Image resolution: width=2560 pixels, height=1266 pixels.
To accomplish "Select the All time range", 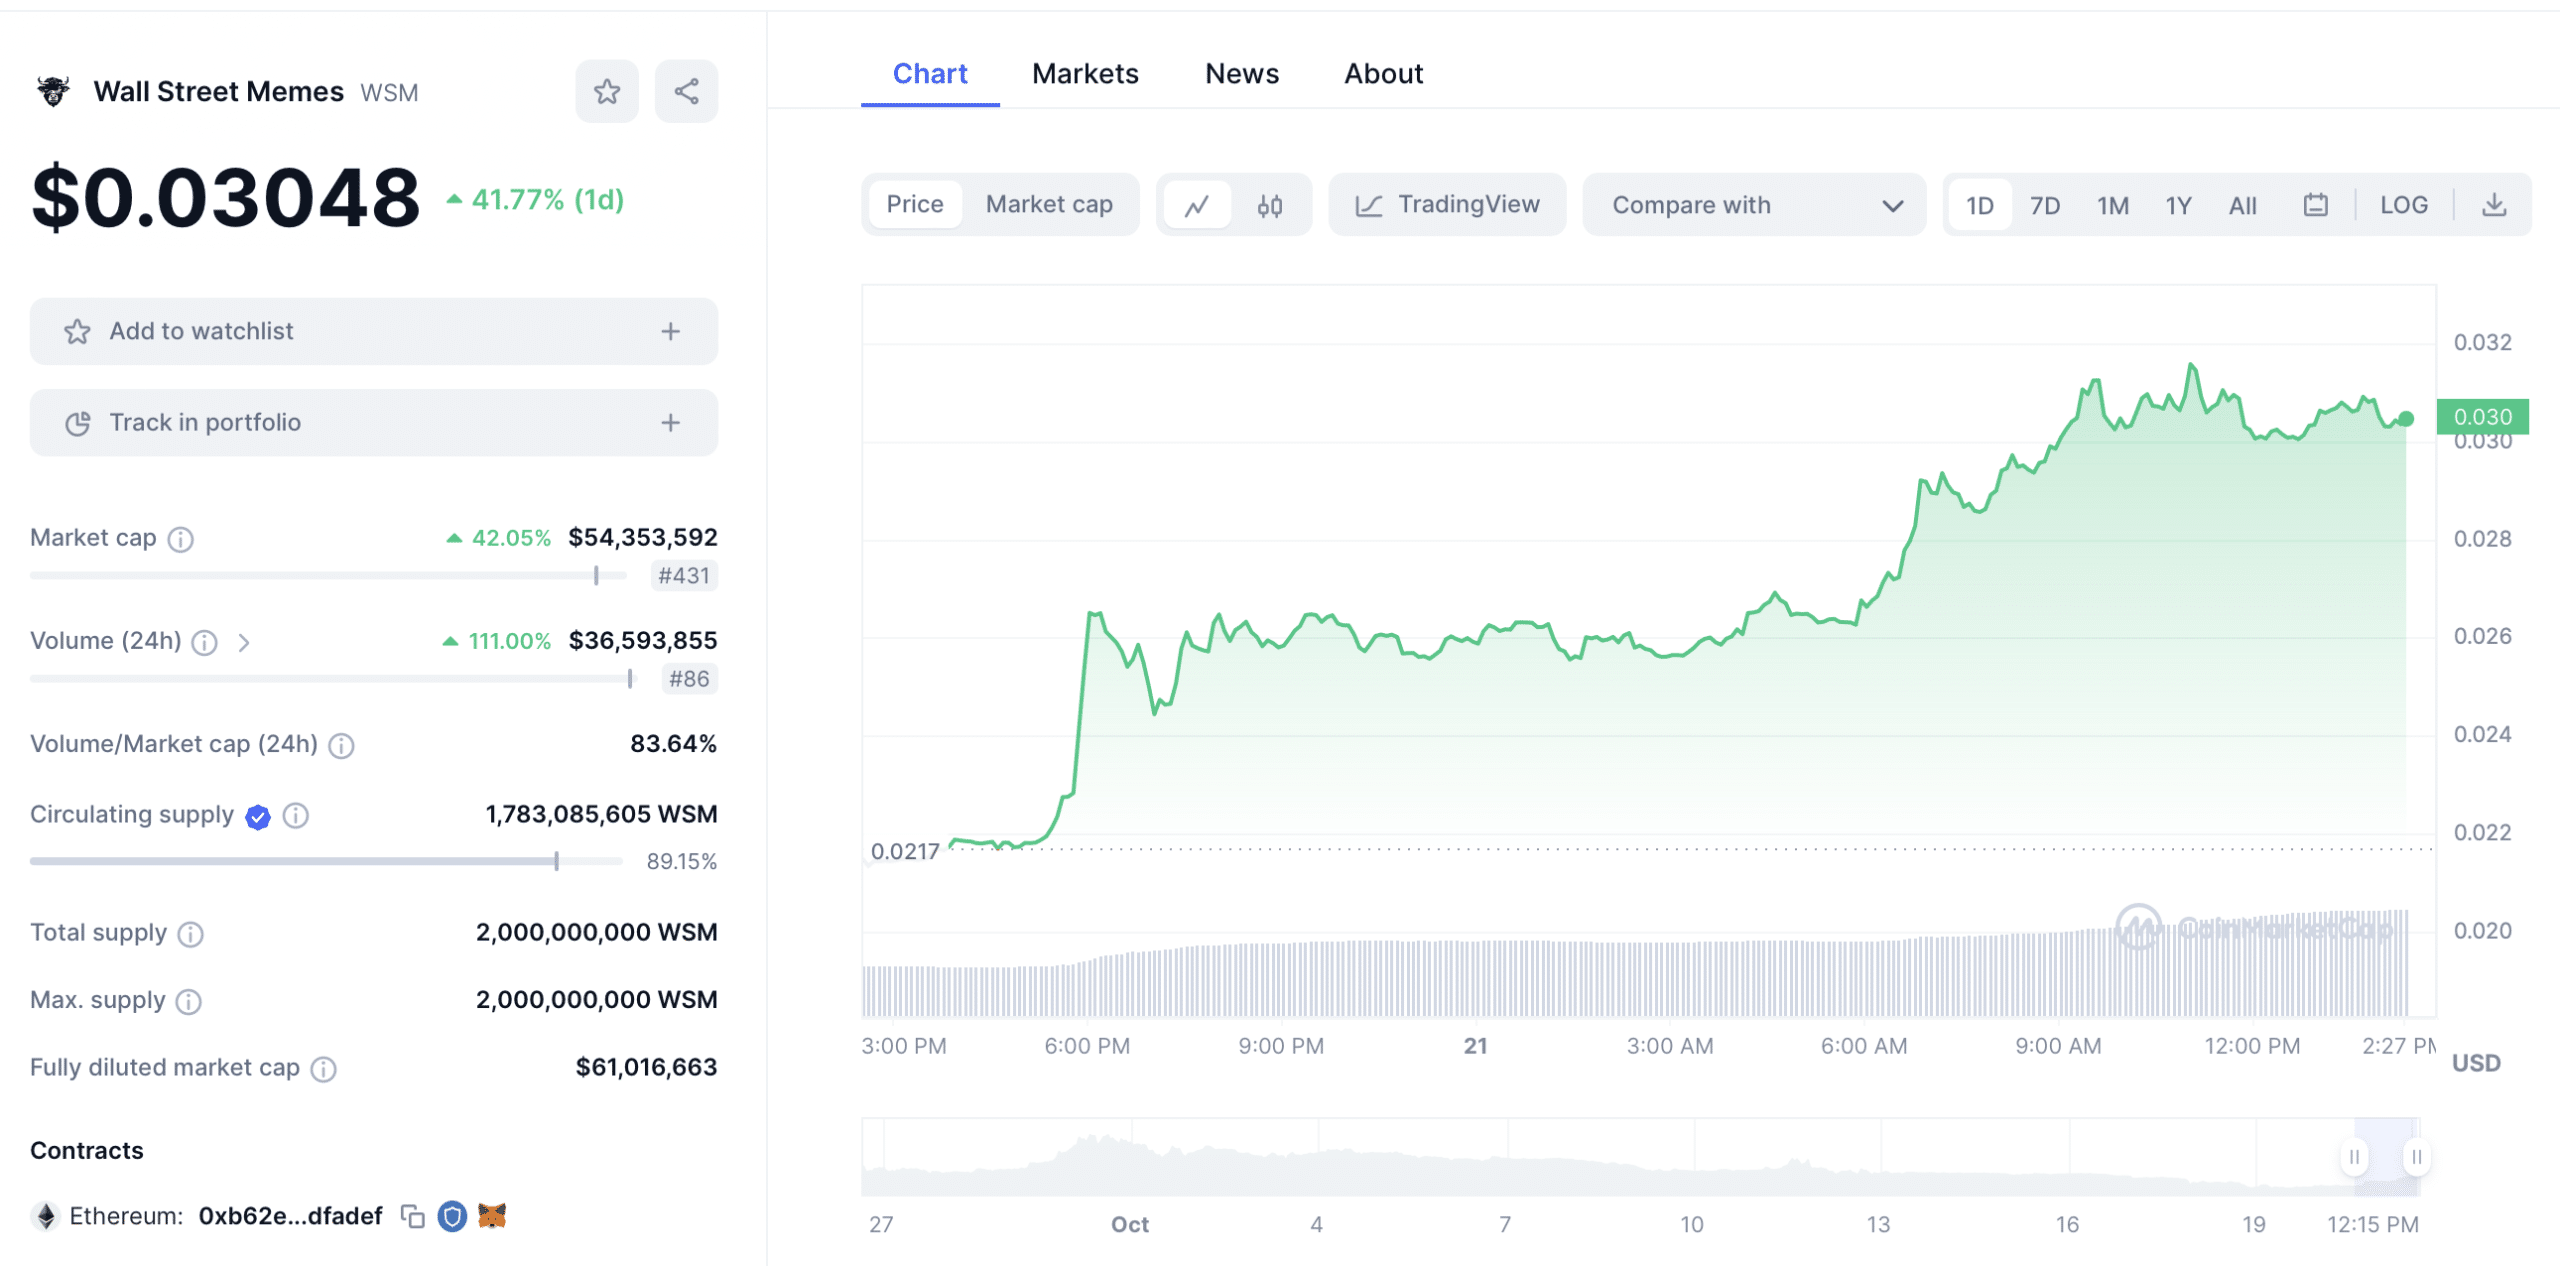I will [x=2242, y=205].
